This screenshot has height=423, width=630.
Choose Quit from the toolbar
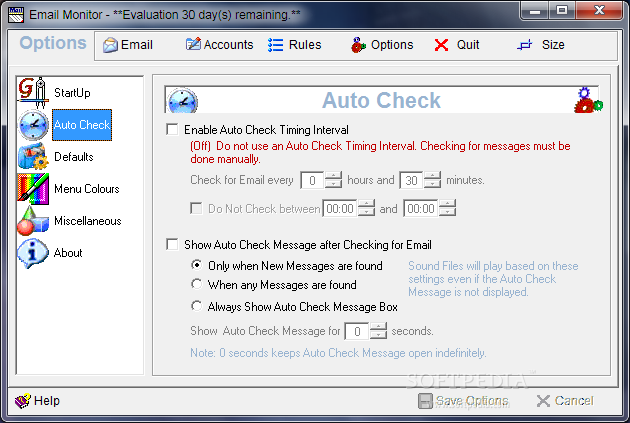tap(457, 45)
